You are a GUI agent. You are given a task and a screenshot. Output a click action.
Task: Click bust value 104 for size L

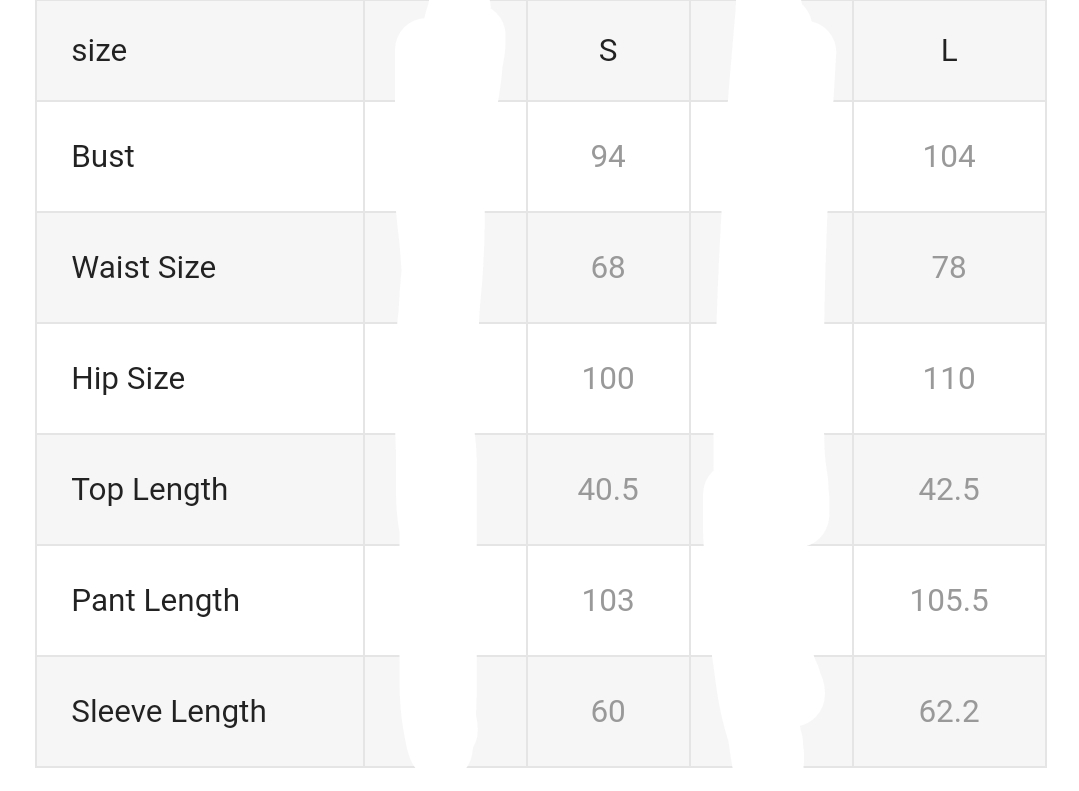pyautogui.click(x=949, y=157)
